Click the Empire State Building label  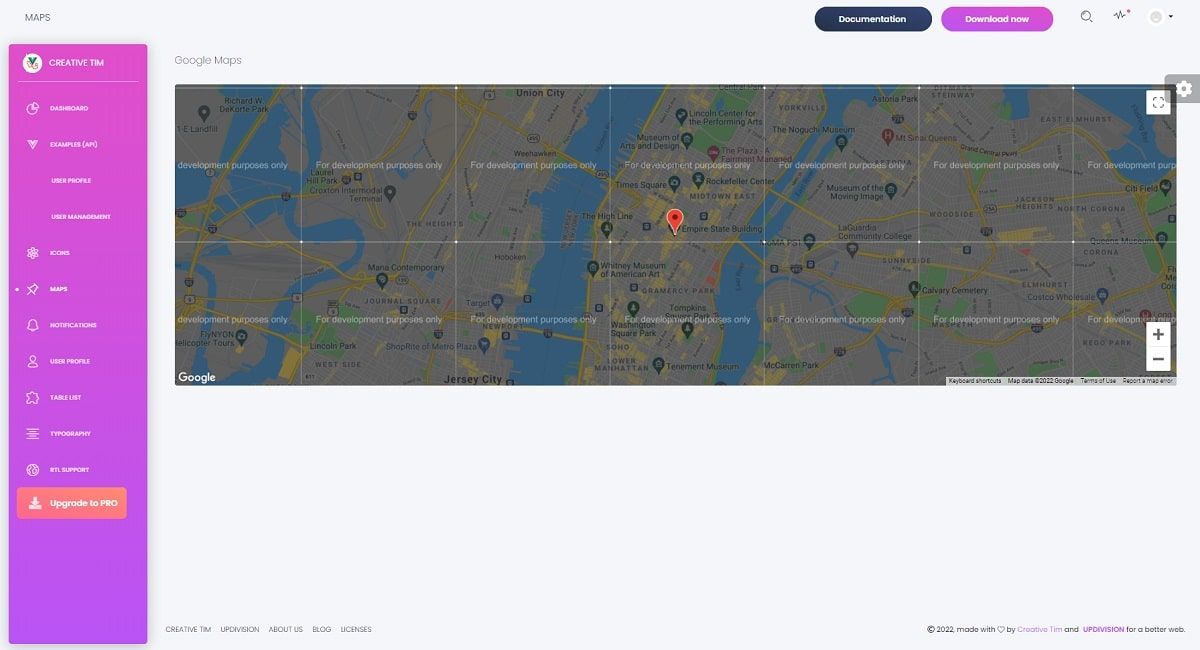pyautogui.click(x=721, y=229)
